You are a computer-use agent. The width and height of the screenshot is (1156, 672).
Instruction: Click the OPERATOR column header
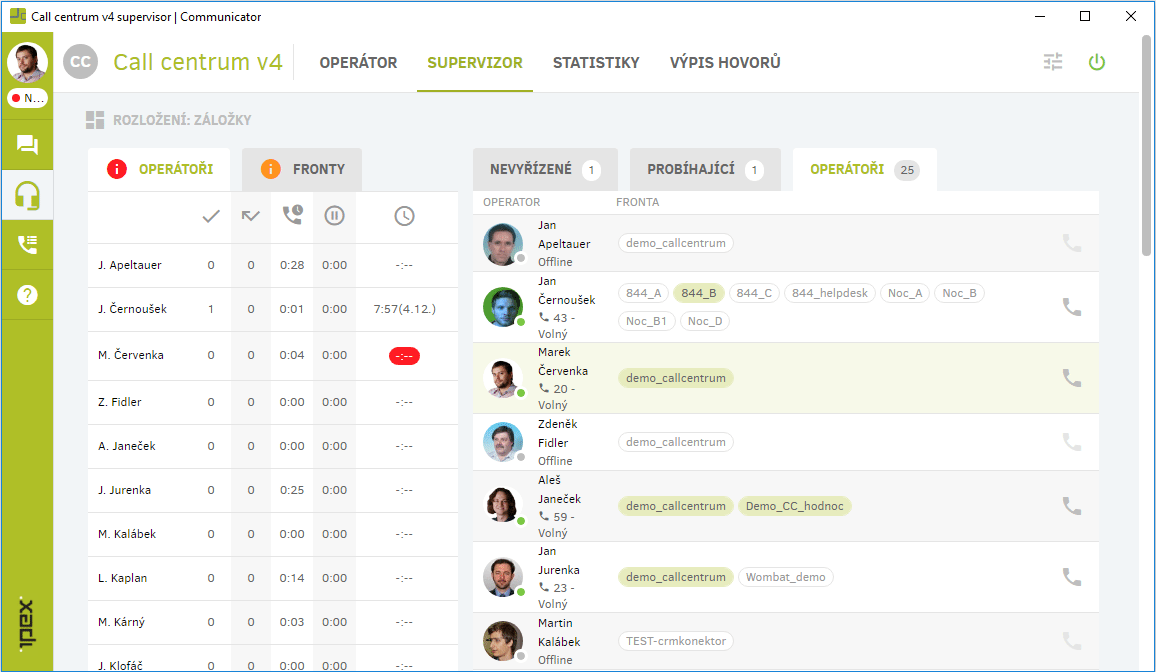(x=512, y=202)
